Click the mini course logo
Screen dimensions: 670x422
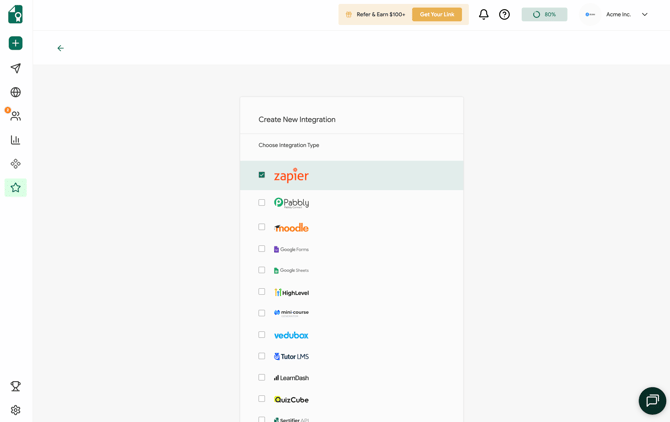[291, 313]
